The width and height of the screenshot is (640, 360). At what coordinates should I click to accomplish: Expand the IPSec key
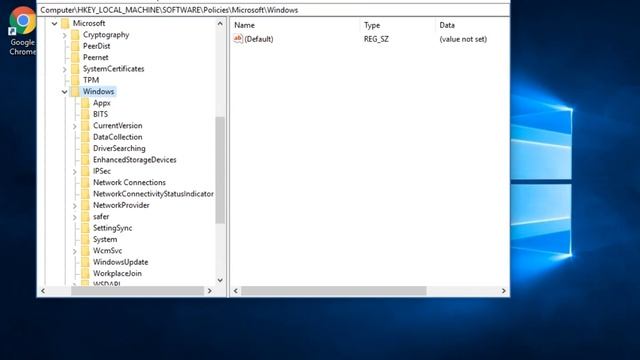pos(75,172)
